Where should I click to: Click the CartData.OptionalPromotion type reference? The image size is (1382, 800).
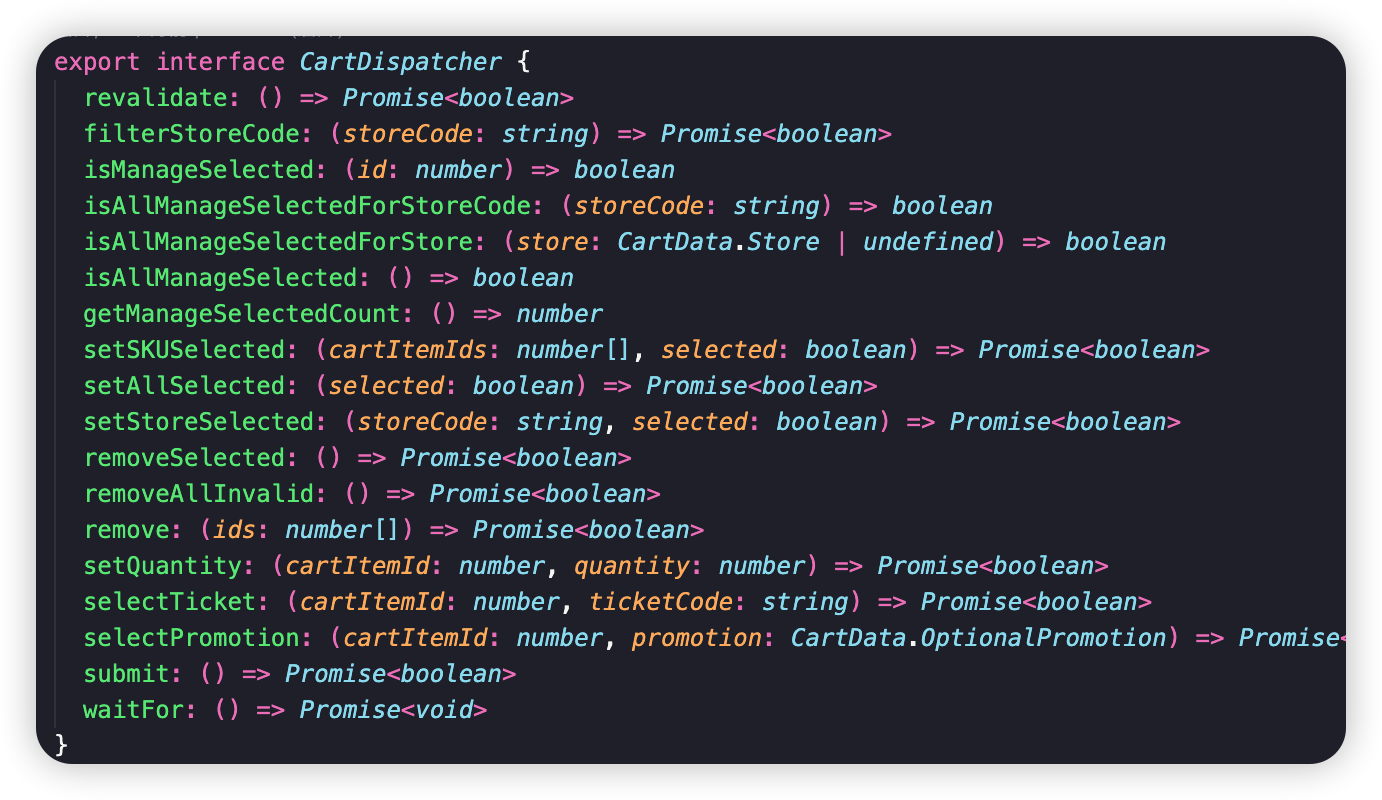978,638
